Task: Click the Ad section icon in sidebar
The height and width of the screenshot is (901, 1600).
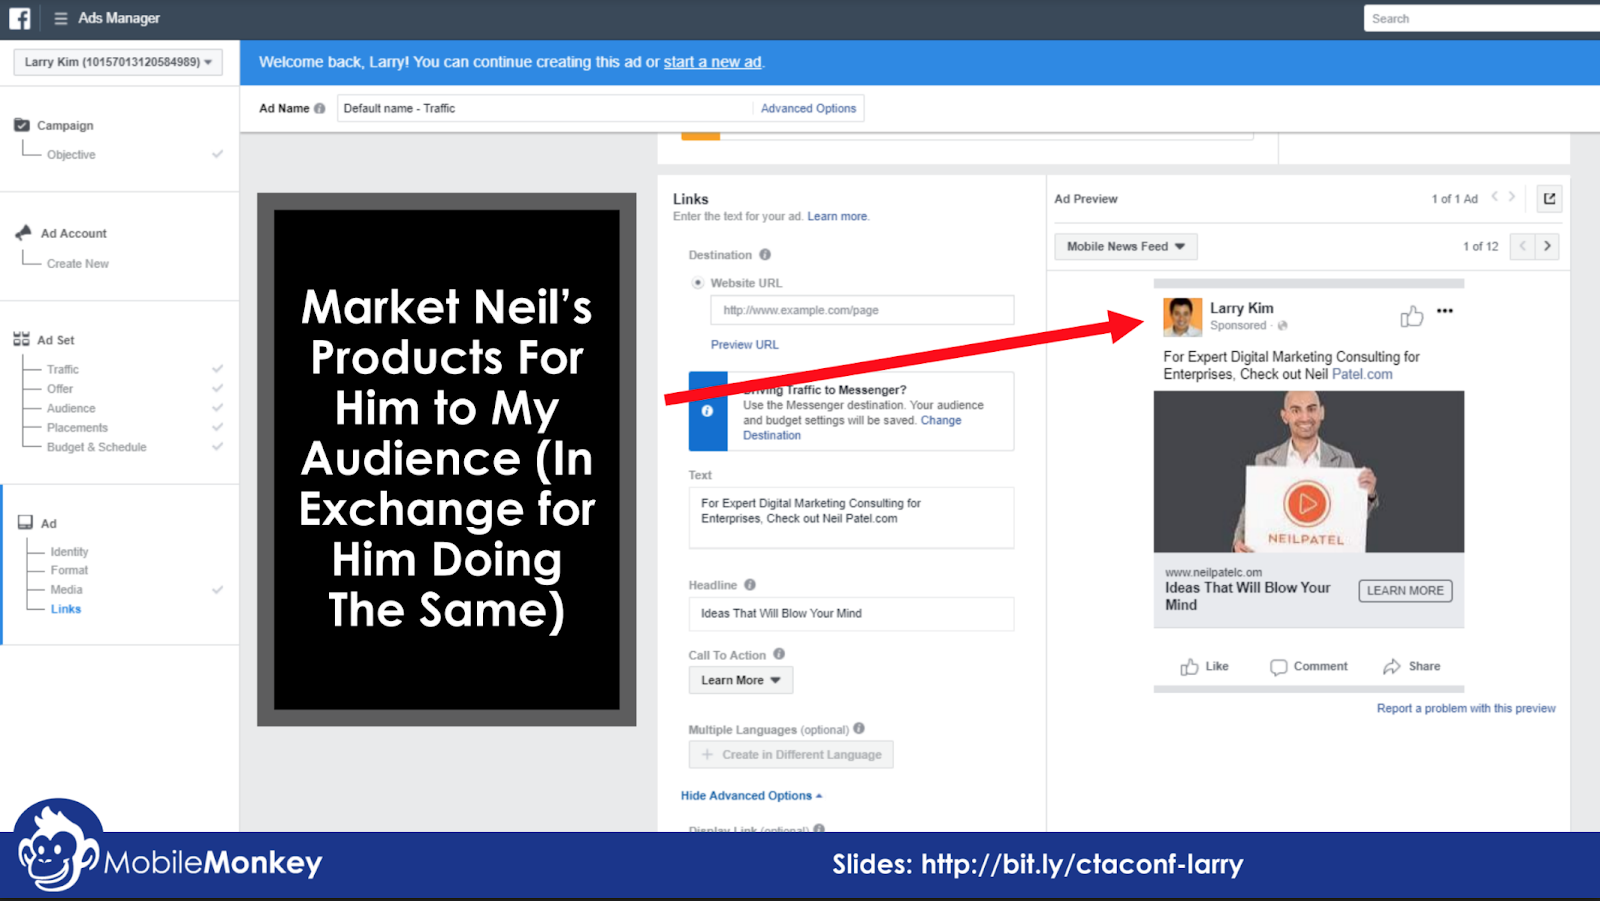Action: point(25,522)
